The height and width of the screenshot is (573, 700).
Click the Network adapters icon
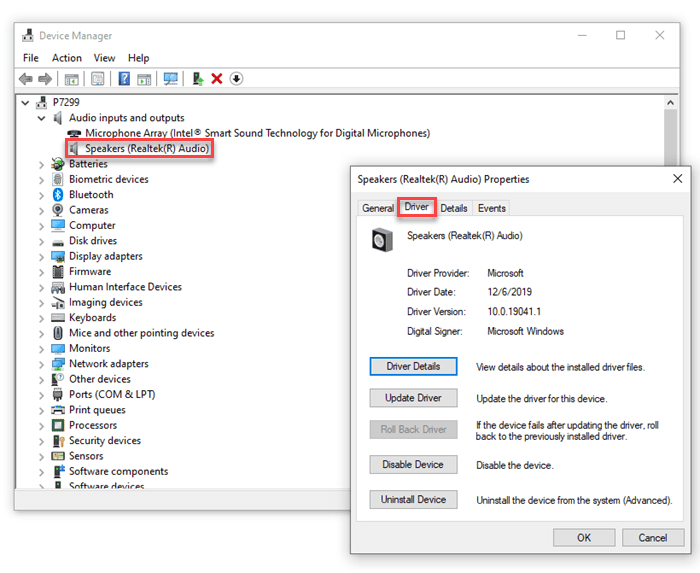pyautogui.click(x=58, y=364)
